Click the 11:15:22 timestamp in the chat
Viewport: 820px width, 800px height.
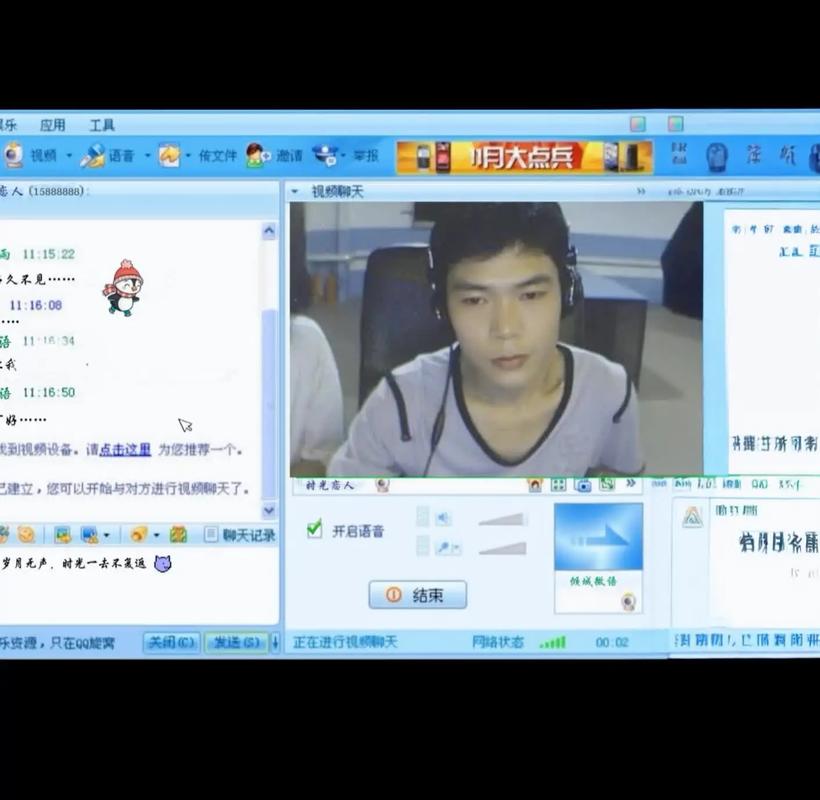[x=49, y=254]
